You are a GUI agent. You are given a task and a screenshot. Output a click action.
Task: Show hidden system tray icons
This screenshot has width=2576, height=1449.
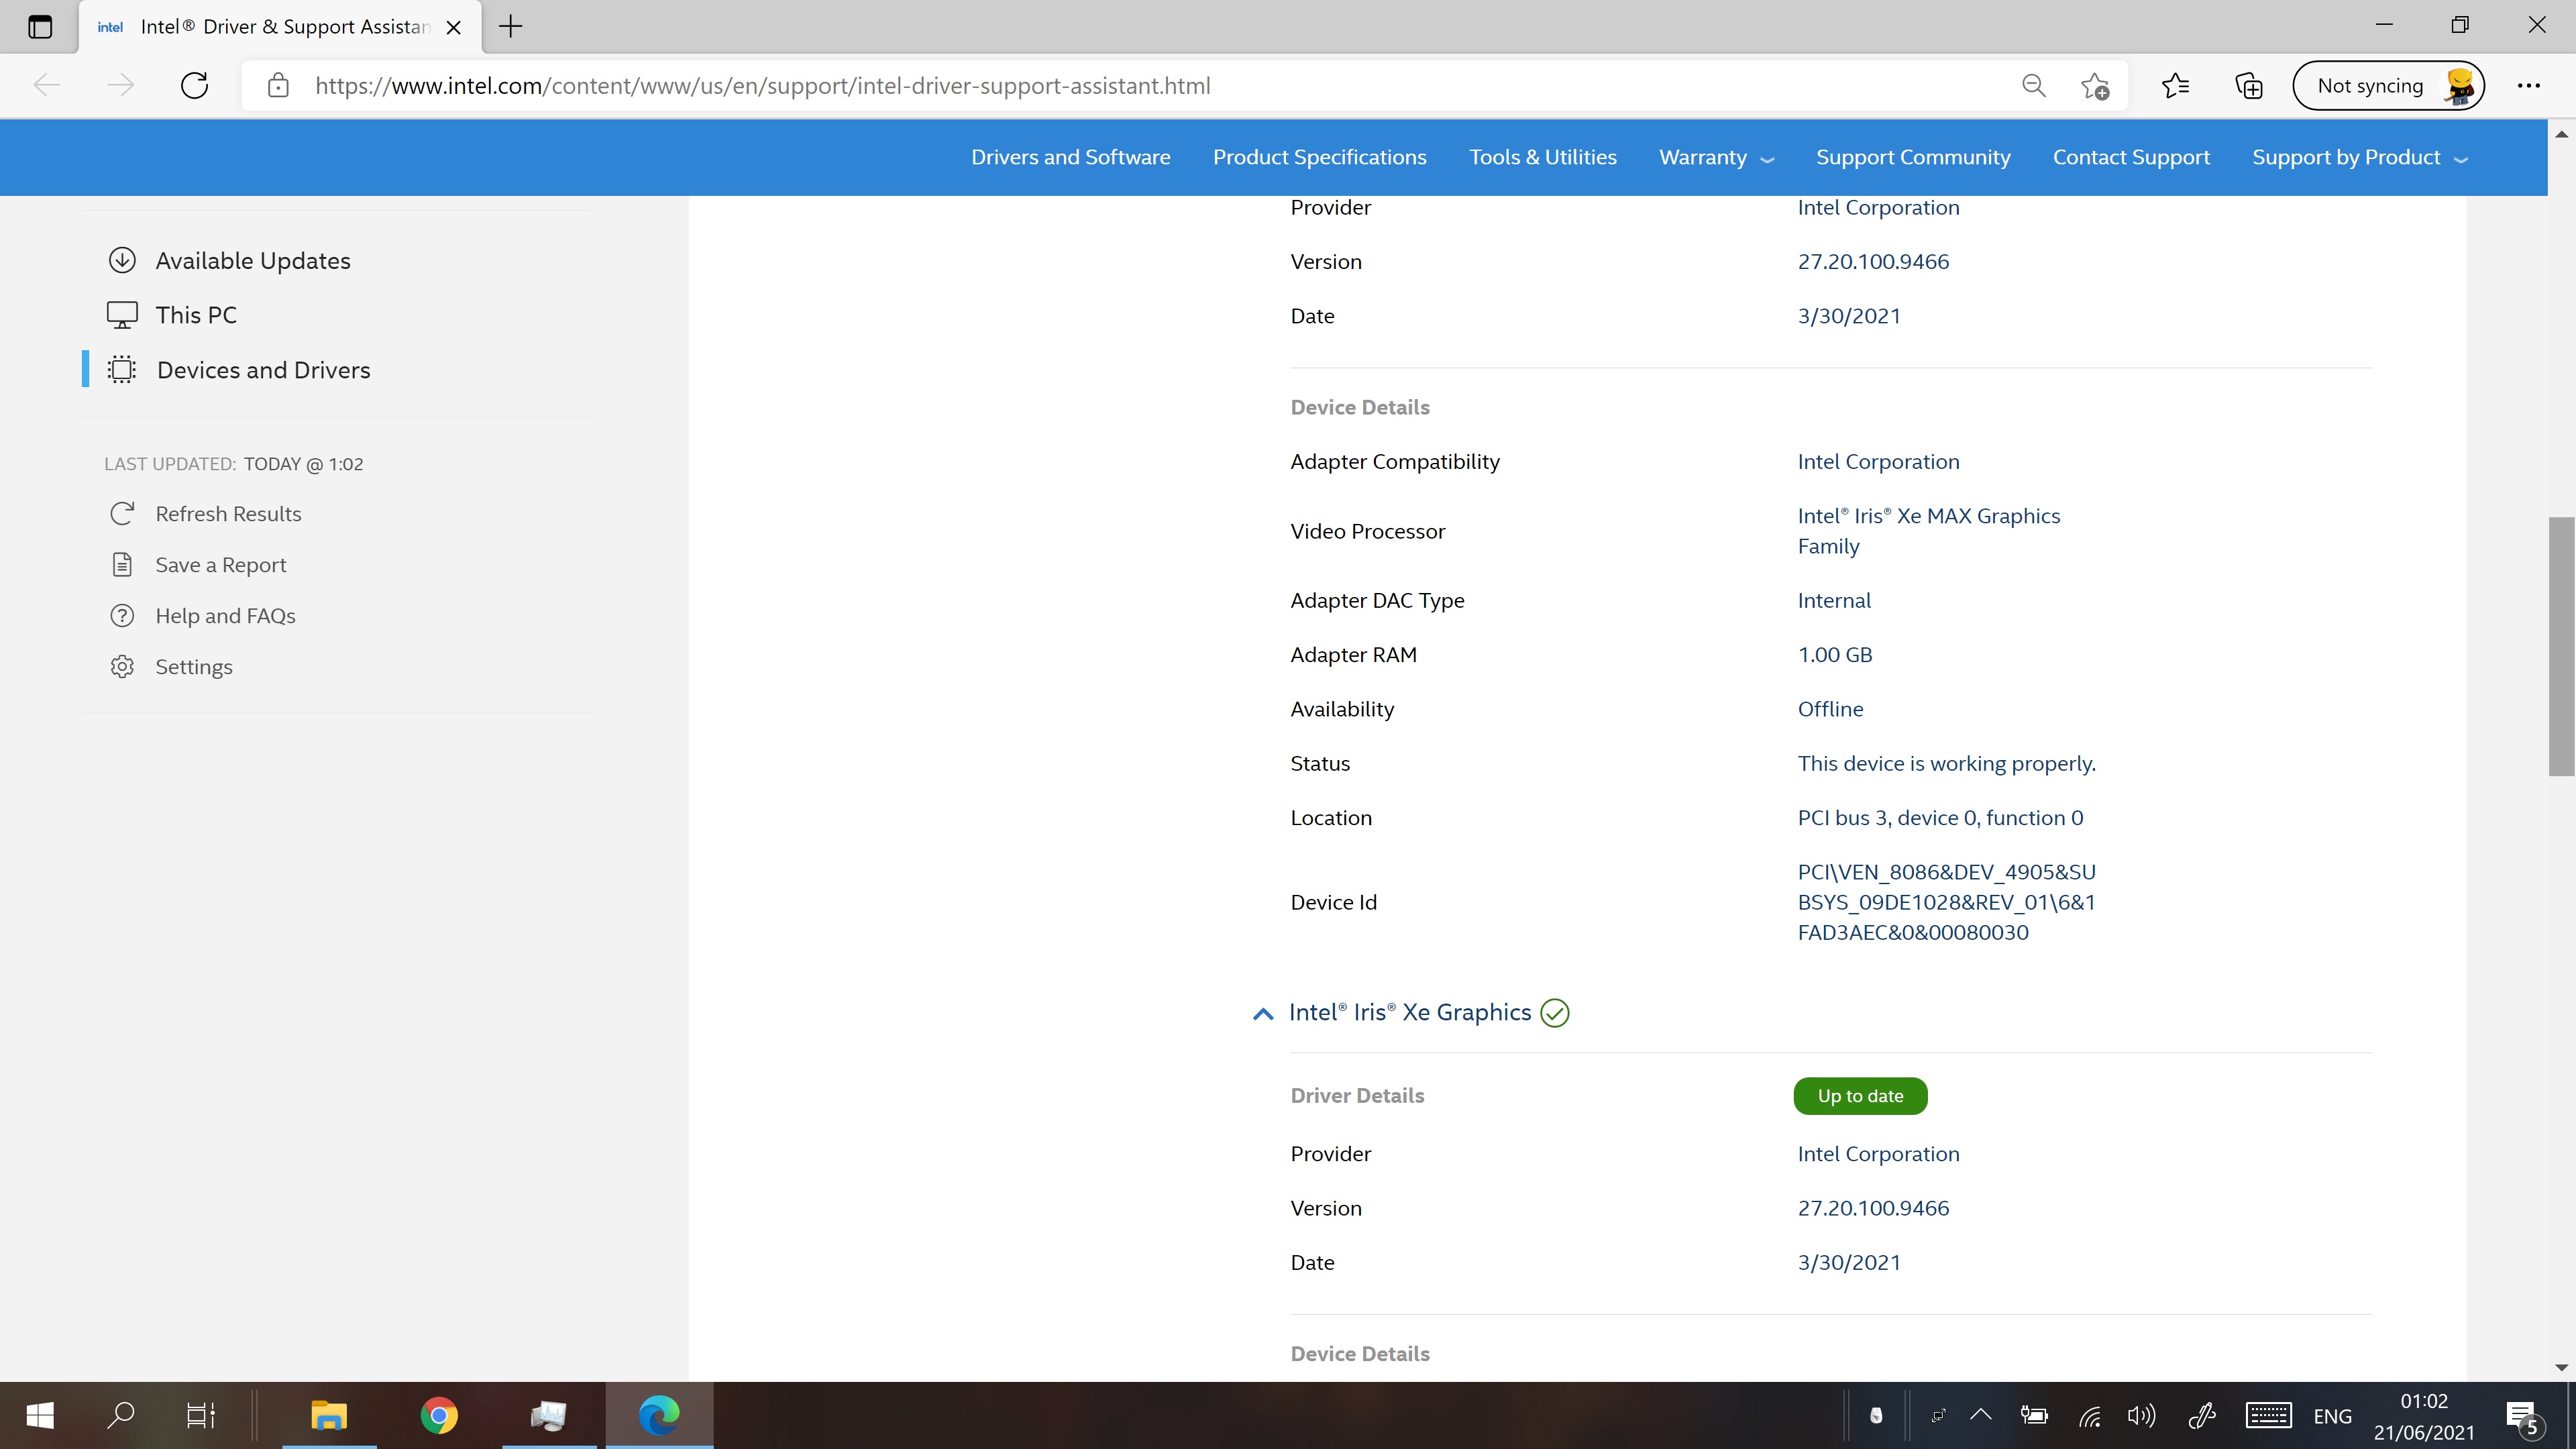[x=1980, y=1414]
